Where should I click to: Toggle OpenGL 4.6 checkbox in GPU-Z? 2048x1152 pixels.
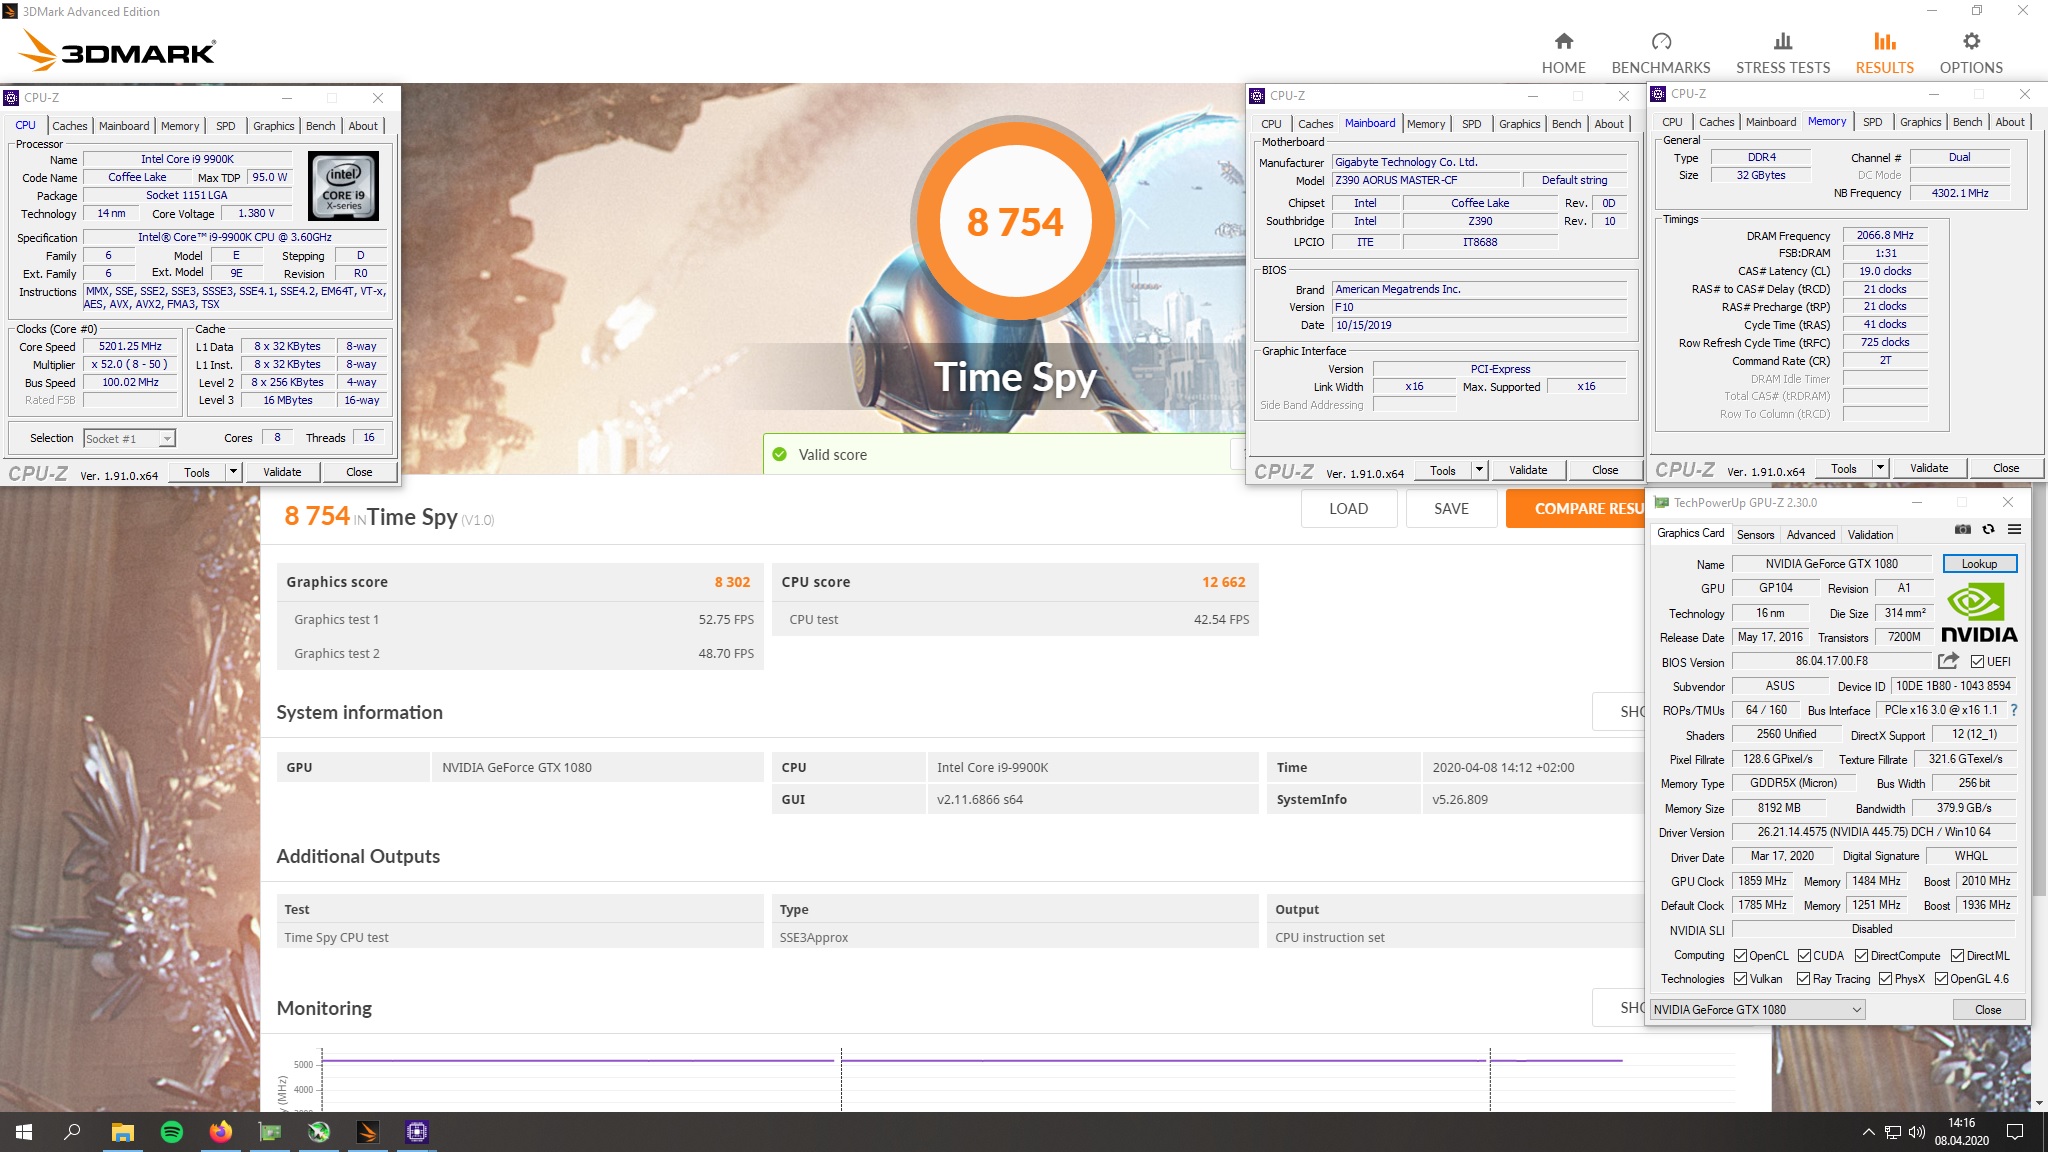tap(1941, 978)
